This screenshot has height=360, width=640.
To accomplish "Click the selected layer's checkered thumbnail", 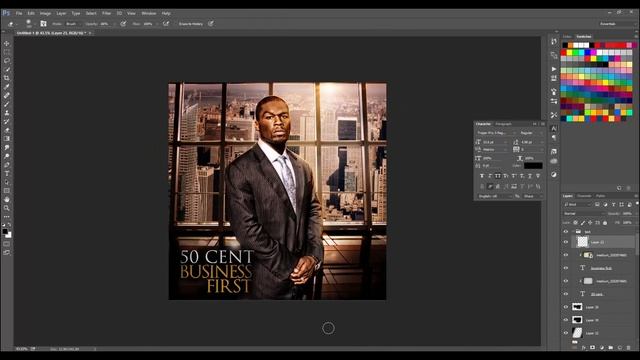I will click(x=582, y=242).
